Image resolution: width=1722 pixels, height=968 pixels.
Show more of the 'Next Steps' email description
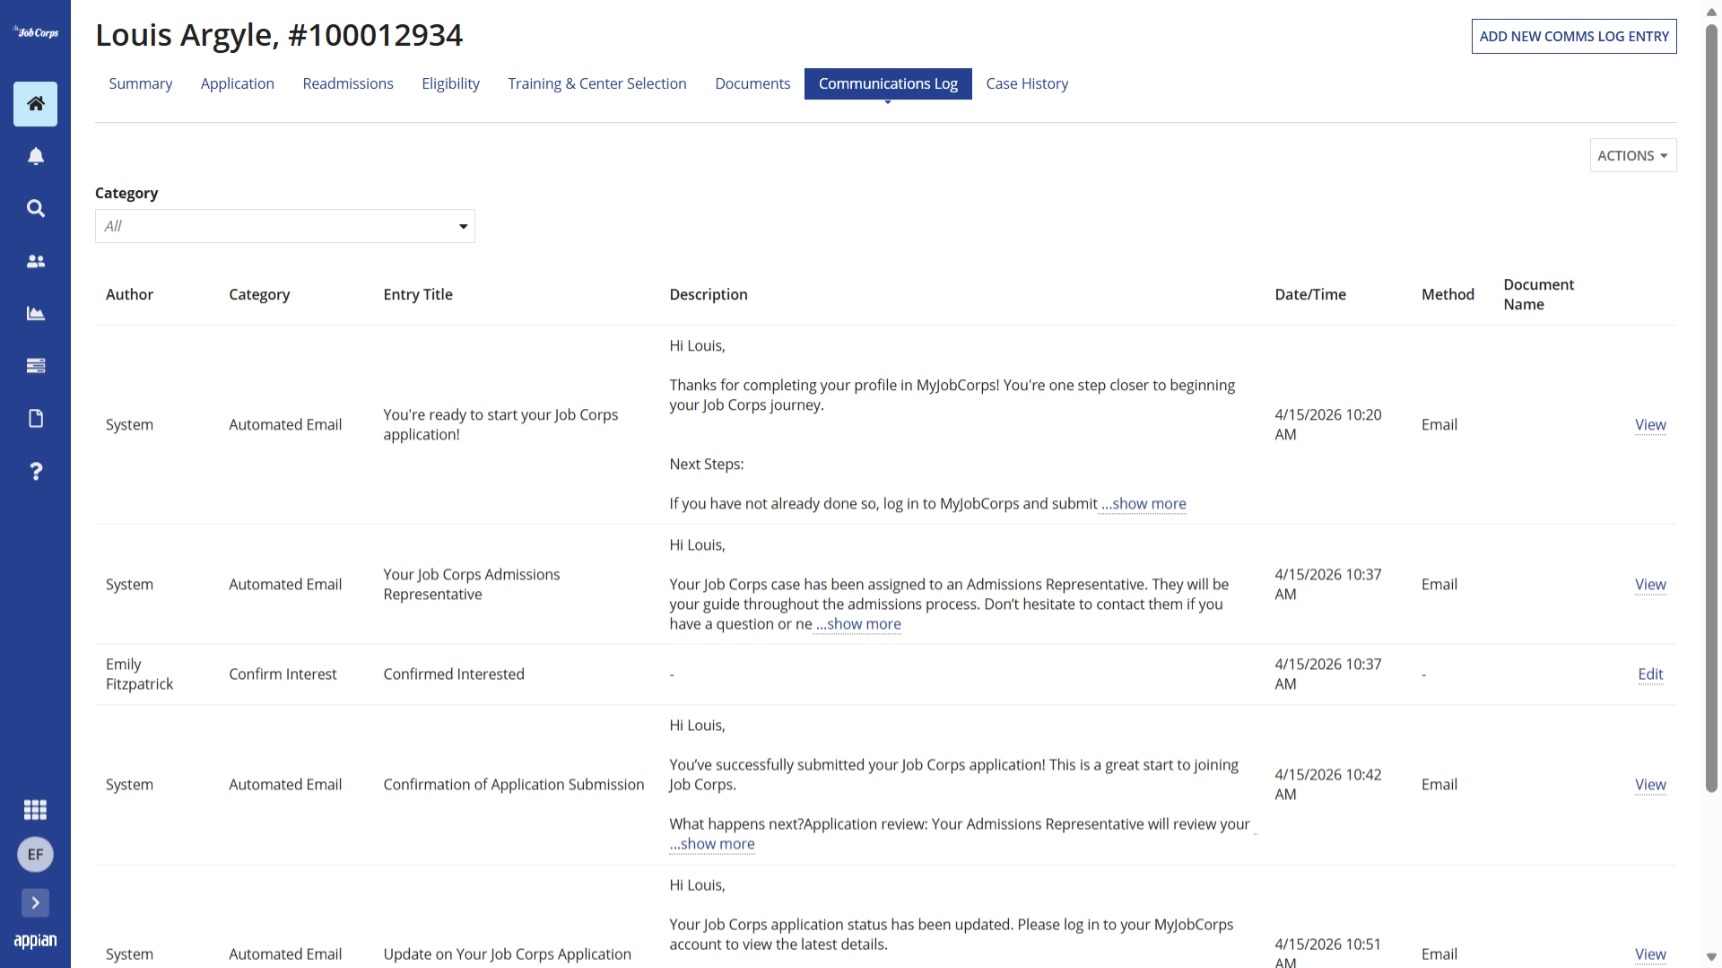[x=1143, y=504]
